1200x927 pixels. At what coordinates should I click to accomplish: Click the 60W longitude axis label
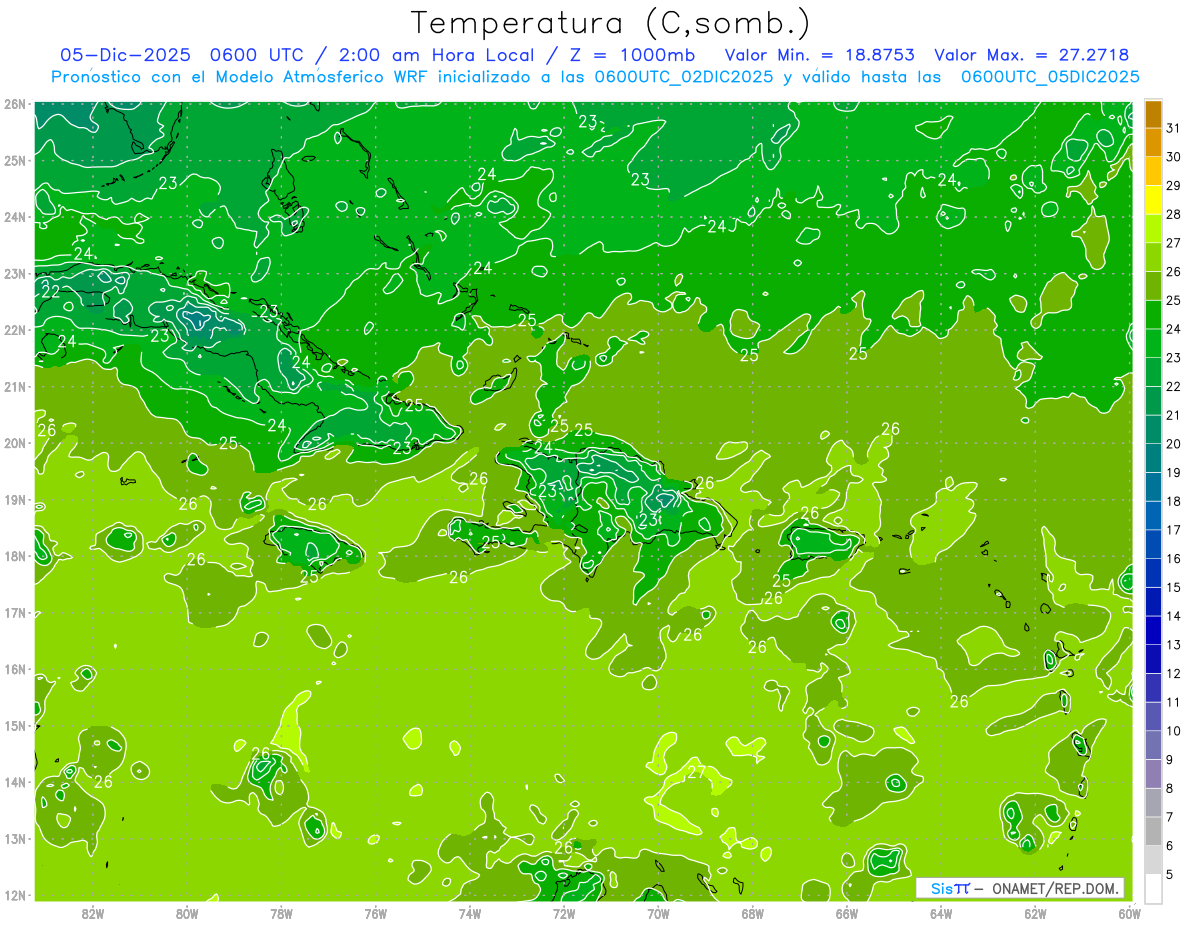(x=1130, y=913)
